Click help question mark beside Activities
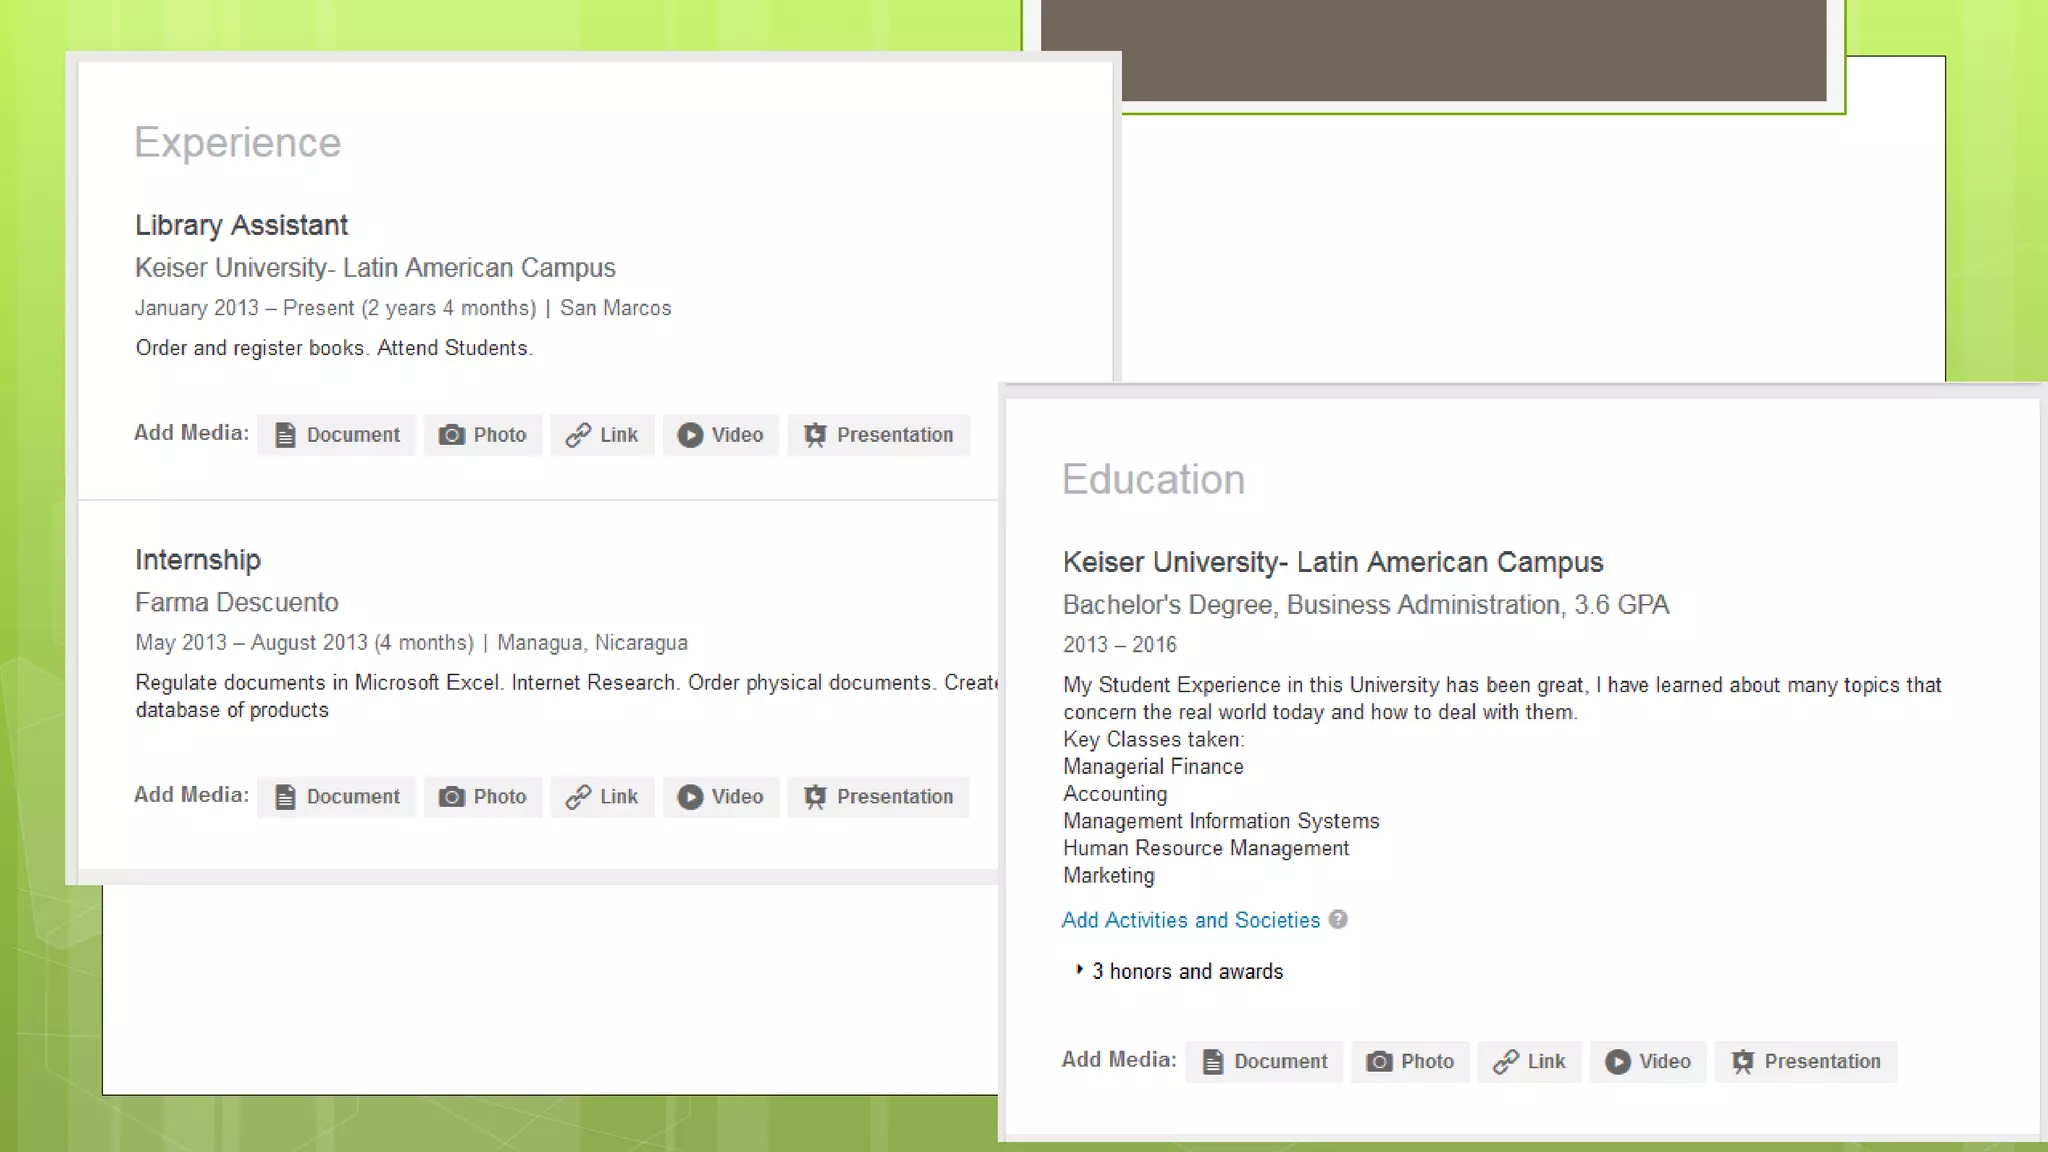Screen dimensions: 2048x1152 pyautogui.click(x=1338, y=920)
